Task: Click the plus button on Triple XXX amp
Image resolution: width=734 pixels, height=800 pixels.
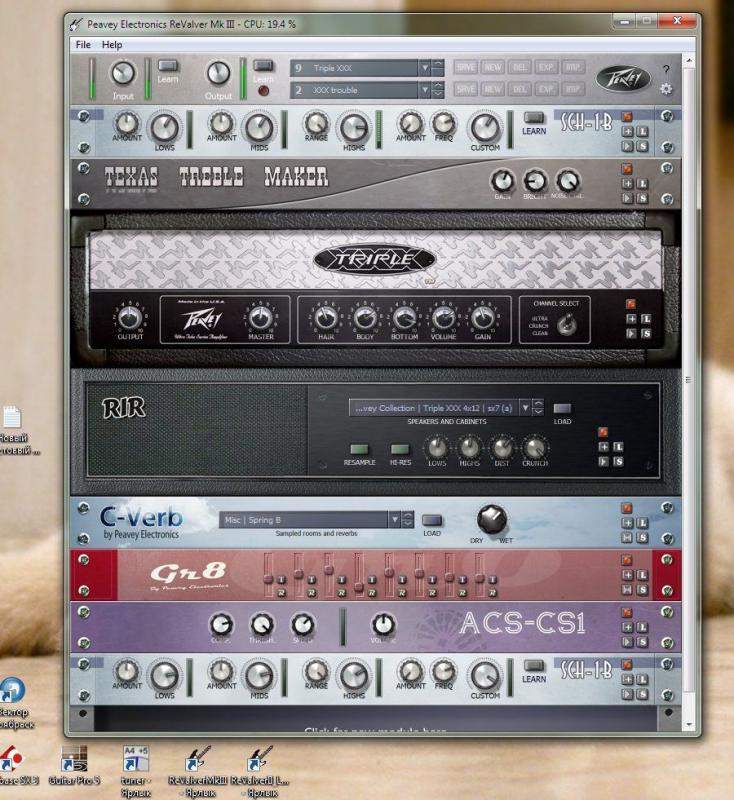Action: point(631,319)
